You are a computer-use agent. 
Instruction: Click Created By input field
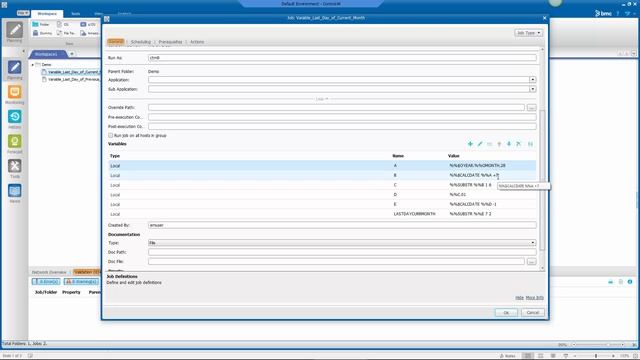point(342,225)
